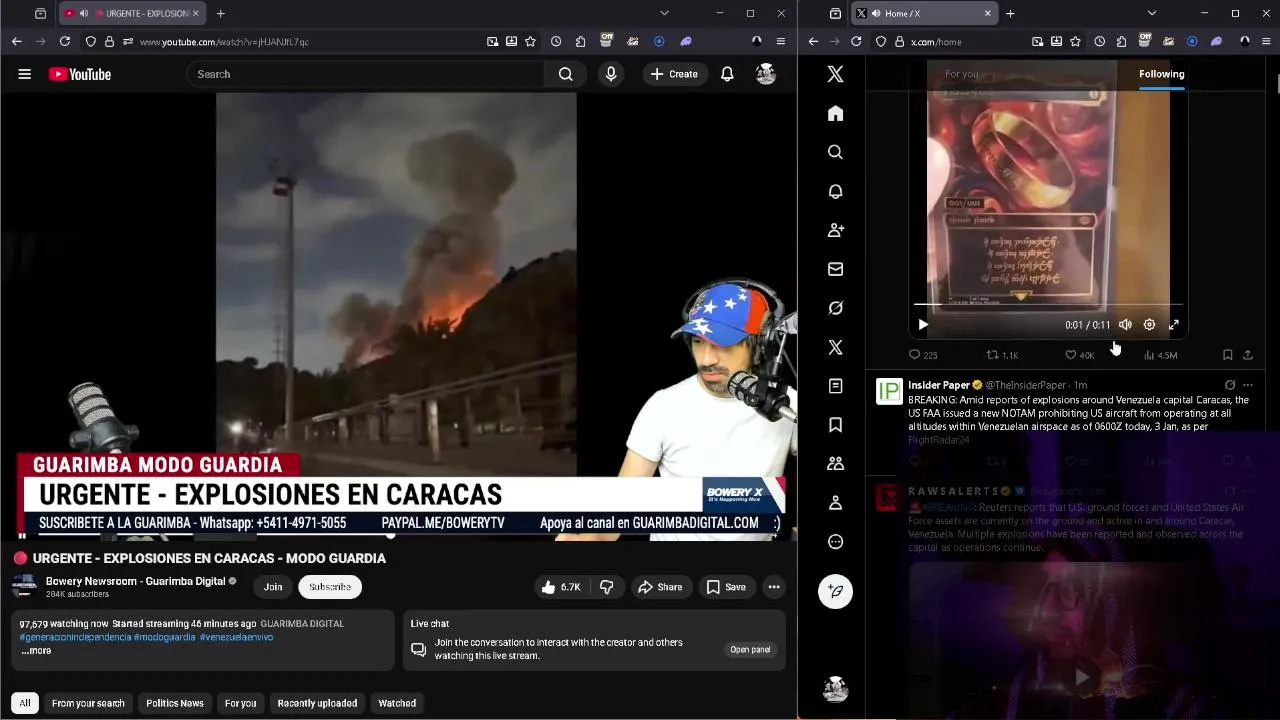Bookmark the ring video post on X
Image resolution: width=1280 pixels, height=720 pixels.
point(1227,355)
